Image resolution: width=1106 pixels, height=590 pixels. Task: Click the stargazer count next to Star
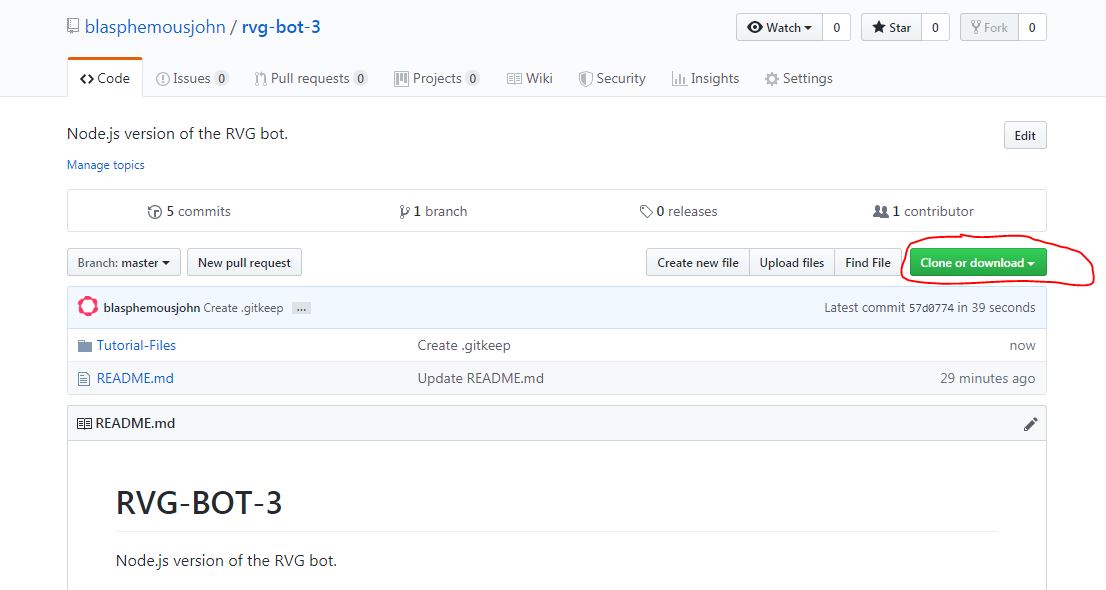click(x=935, y=28)
